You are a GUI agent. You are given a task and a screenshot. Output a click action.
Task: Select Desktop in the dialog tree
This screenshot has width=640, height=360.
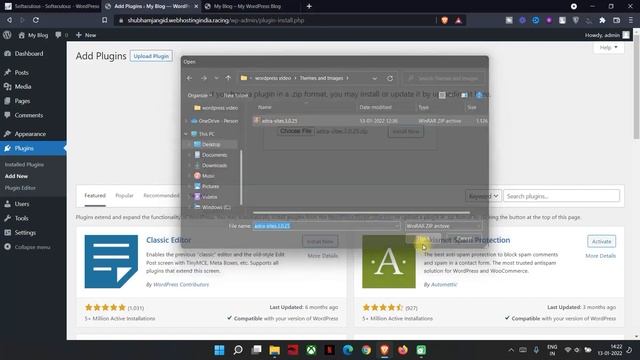(x=211, y=144)
